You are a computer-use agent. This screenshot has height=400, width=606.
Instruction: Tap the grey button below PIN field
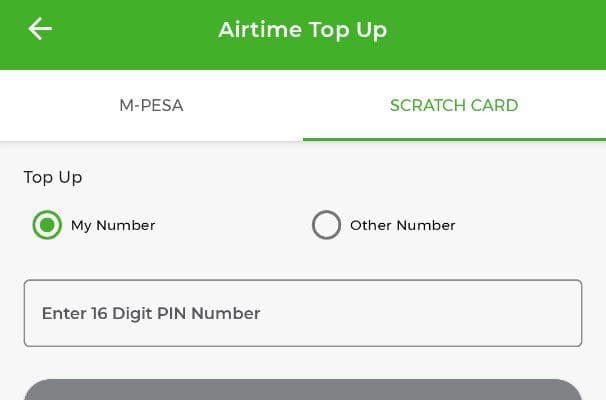tap(303, 390)
